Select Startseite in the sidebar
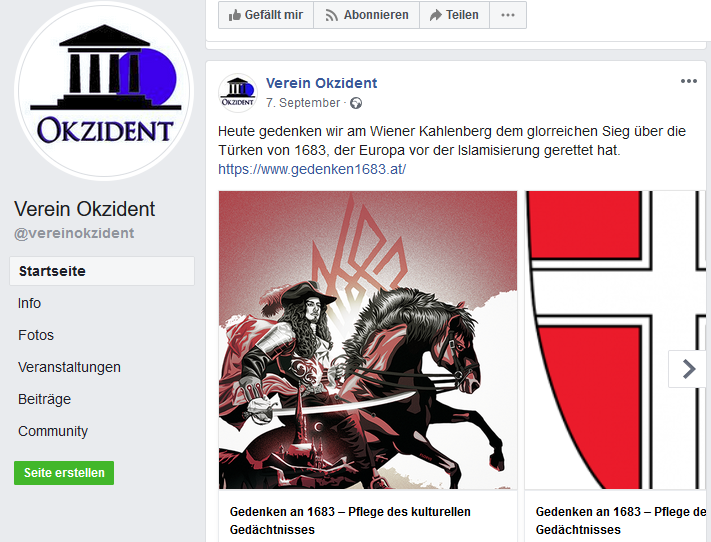711x542 pixels. (102, 271)
